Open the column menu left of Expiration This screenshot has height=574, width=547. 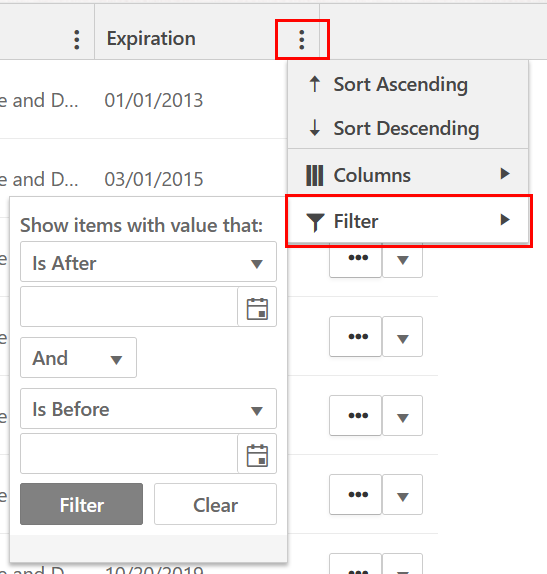tap(77, 40)
